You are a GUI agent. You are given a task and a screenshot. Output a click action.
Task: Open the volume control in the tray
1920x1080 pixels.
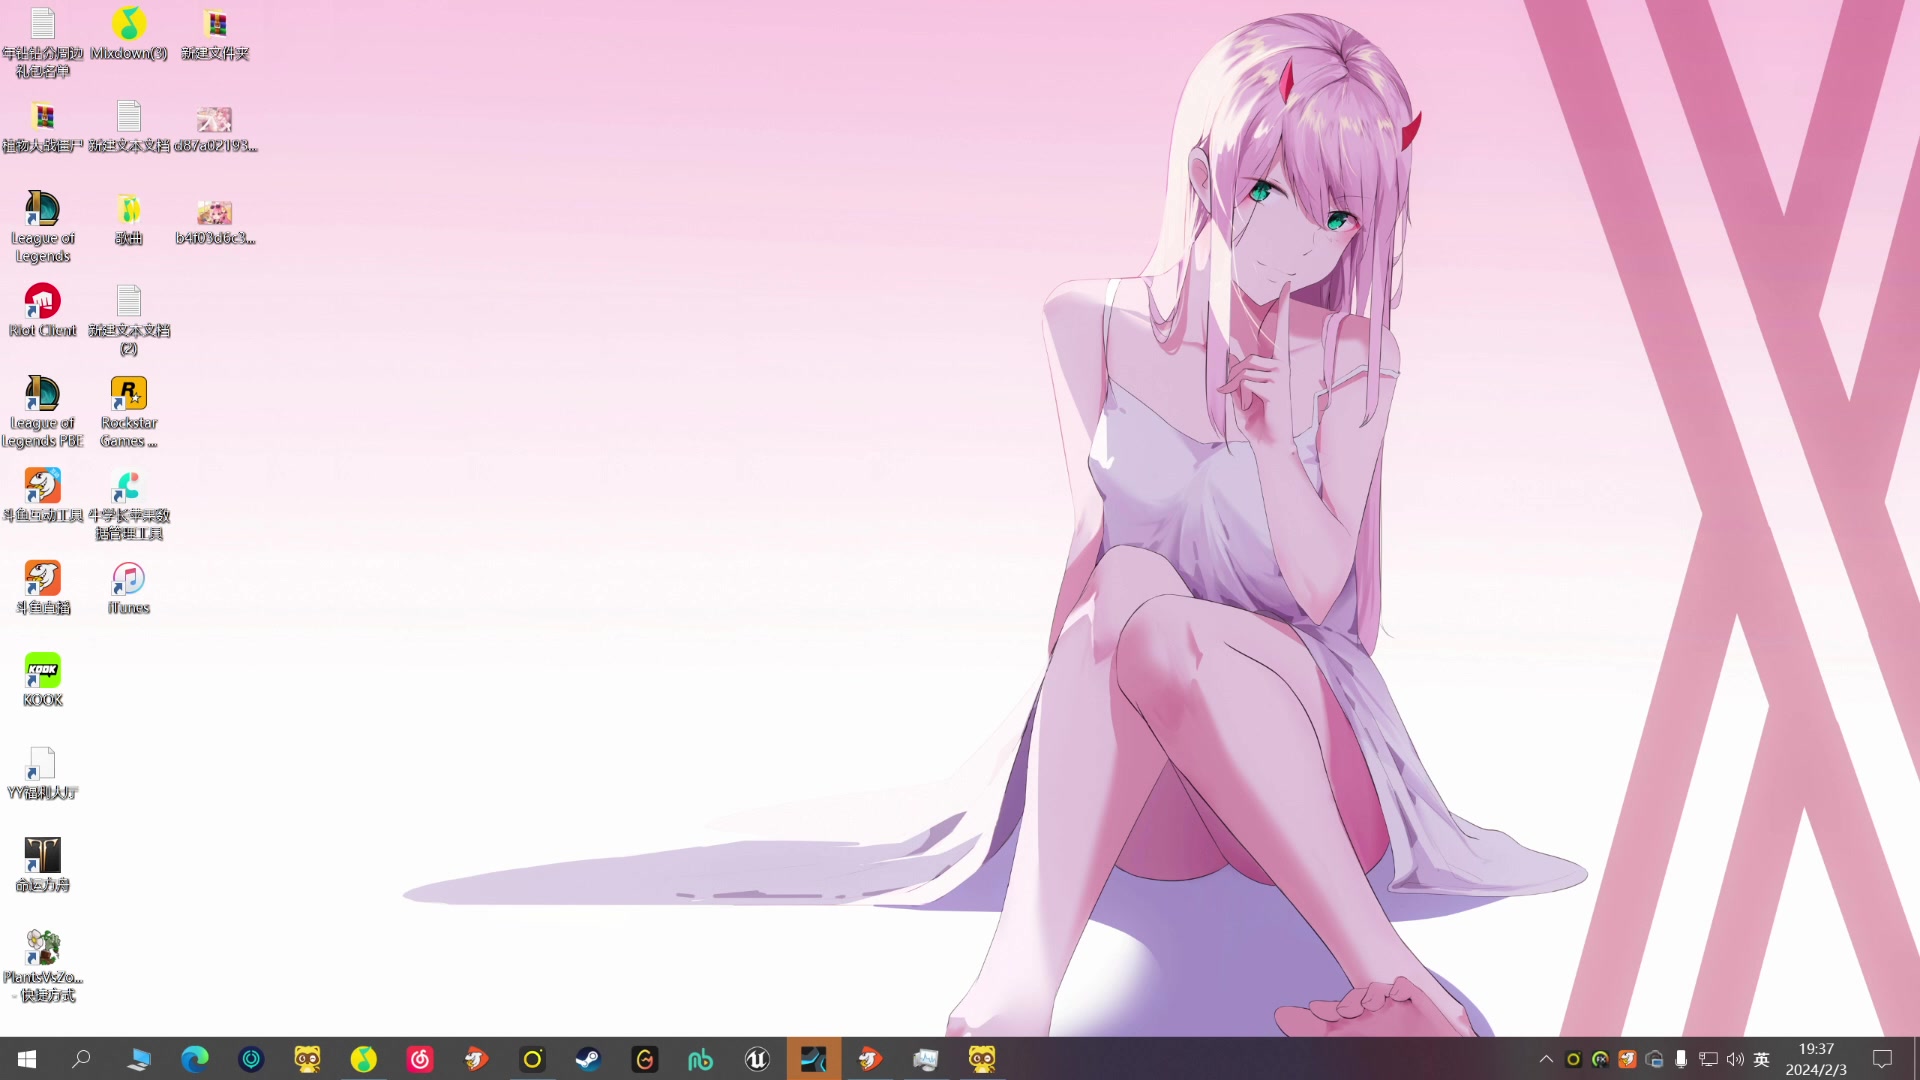coord(1735,1059)
